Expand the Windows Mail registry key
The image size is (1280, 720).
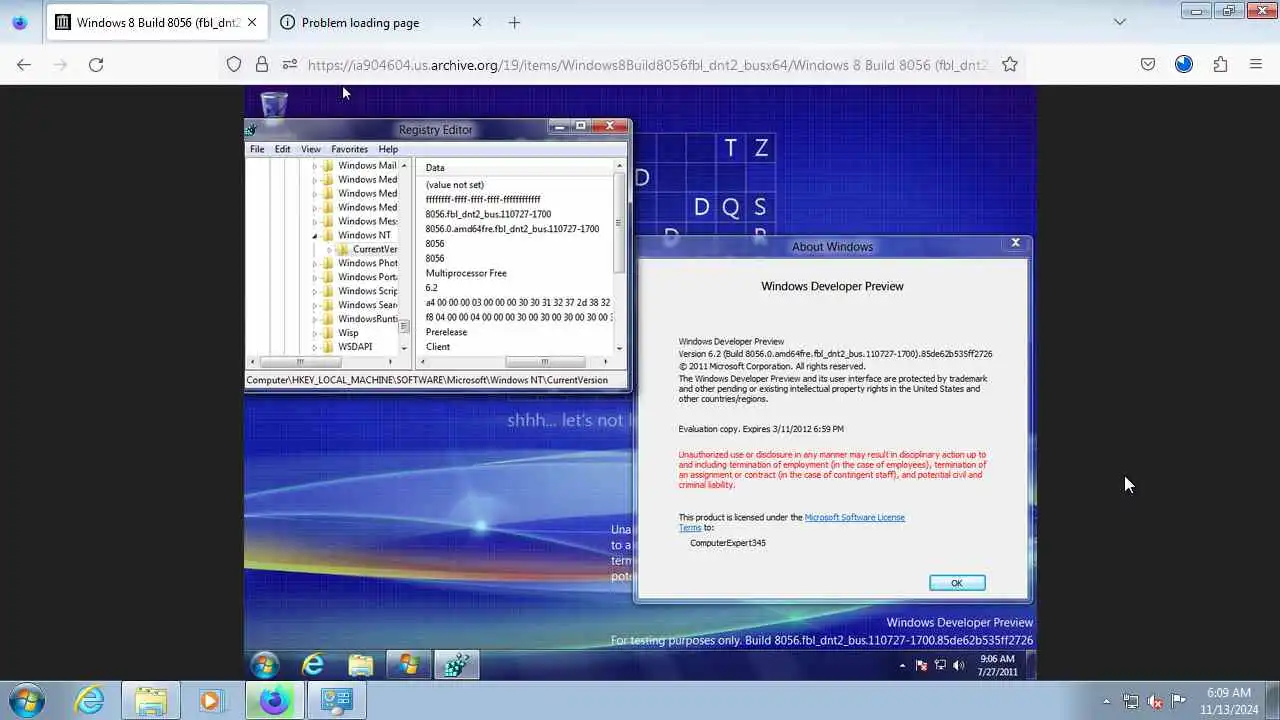click(315, 166)
